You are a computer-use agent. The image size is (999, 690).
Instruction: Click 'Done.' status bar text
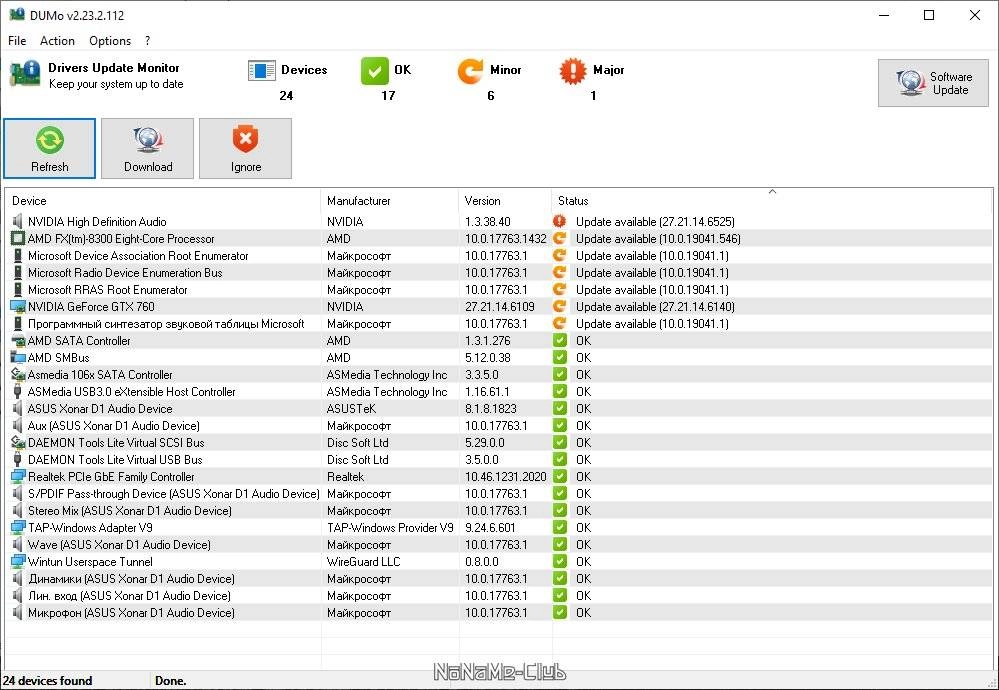[171, 680]
